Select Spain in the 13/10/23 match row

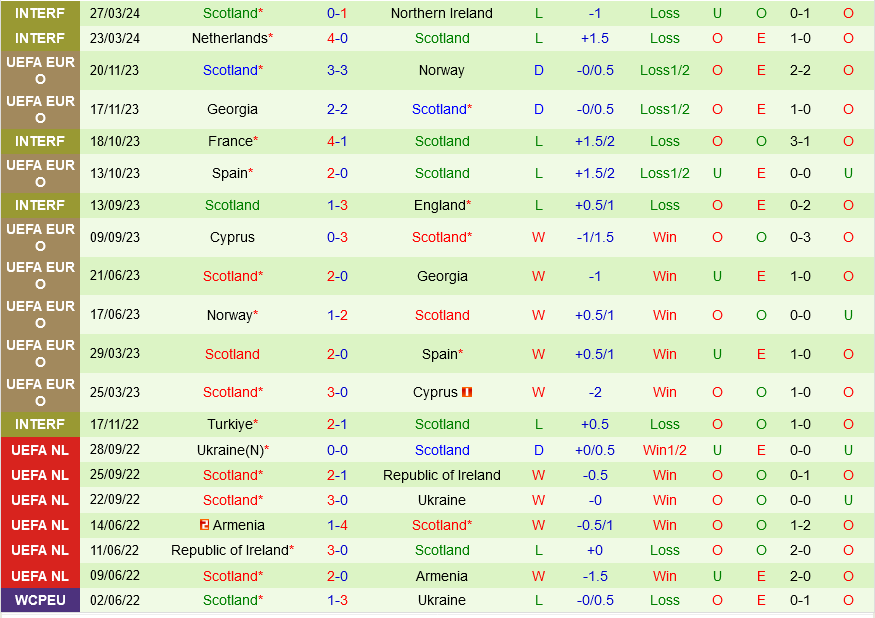pos(229,173)
